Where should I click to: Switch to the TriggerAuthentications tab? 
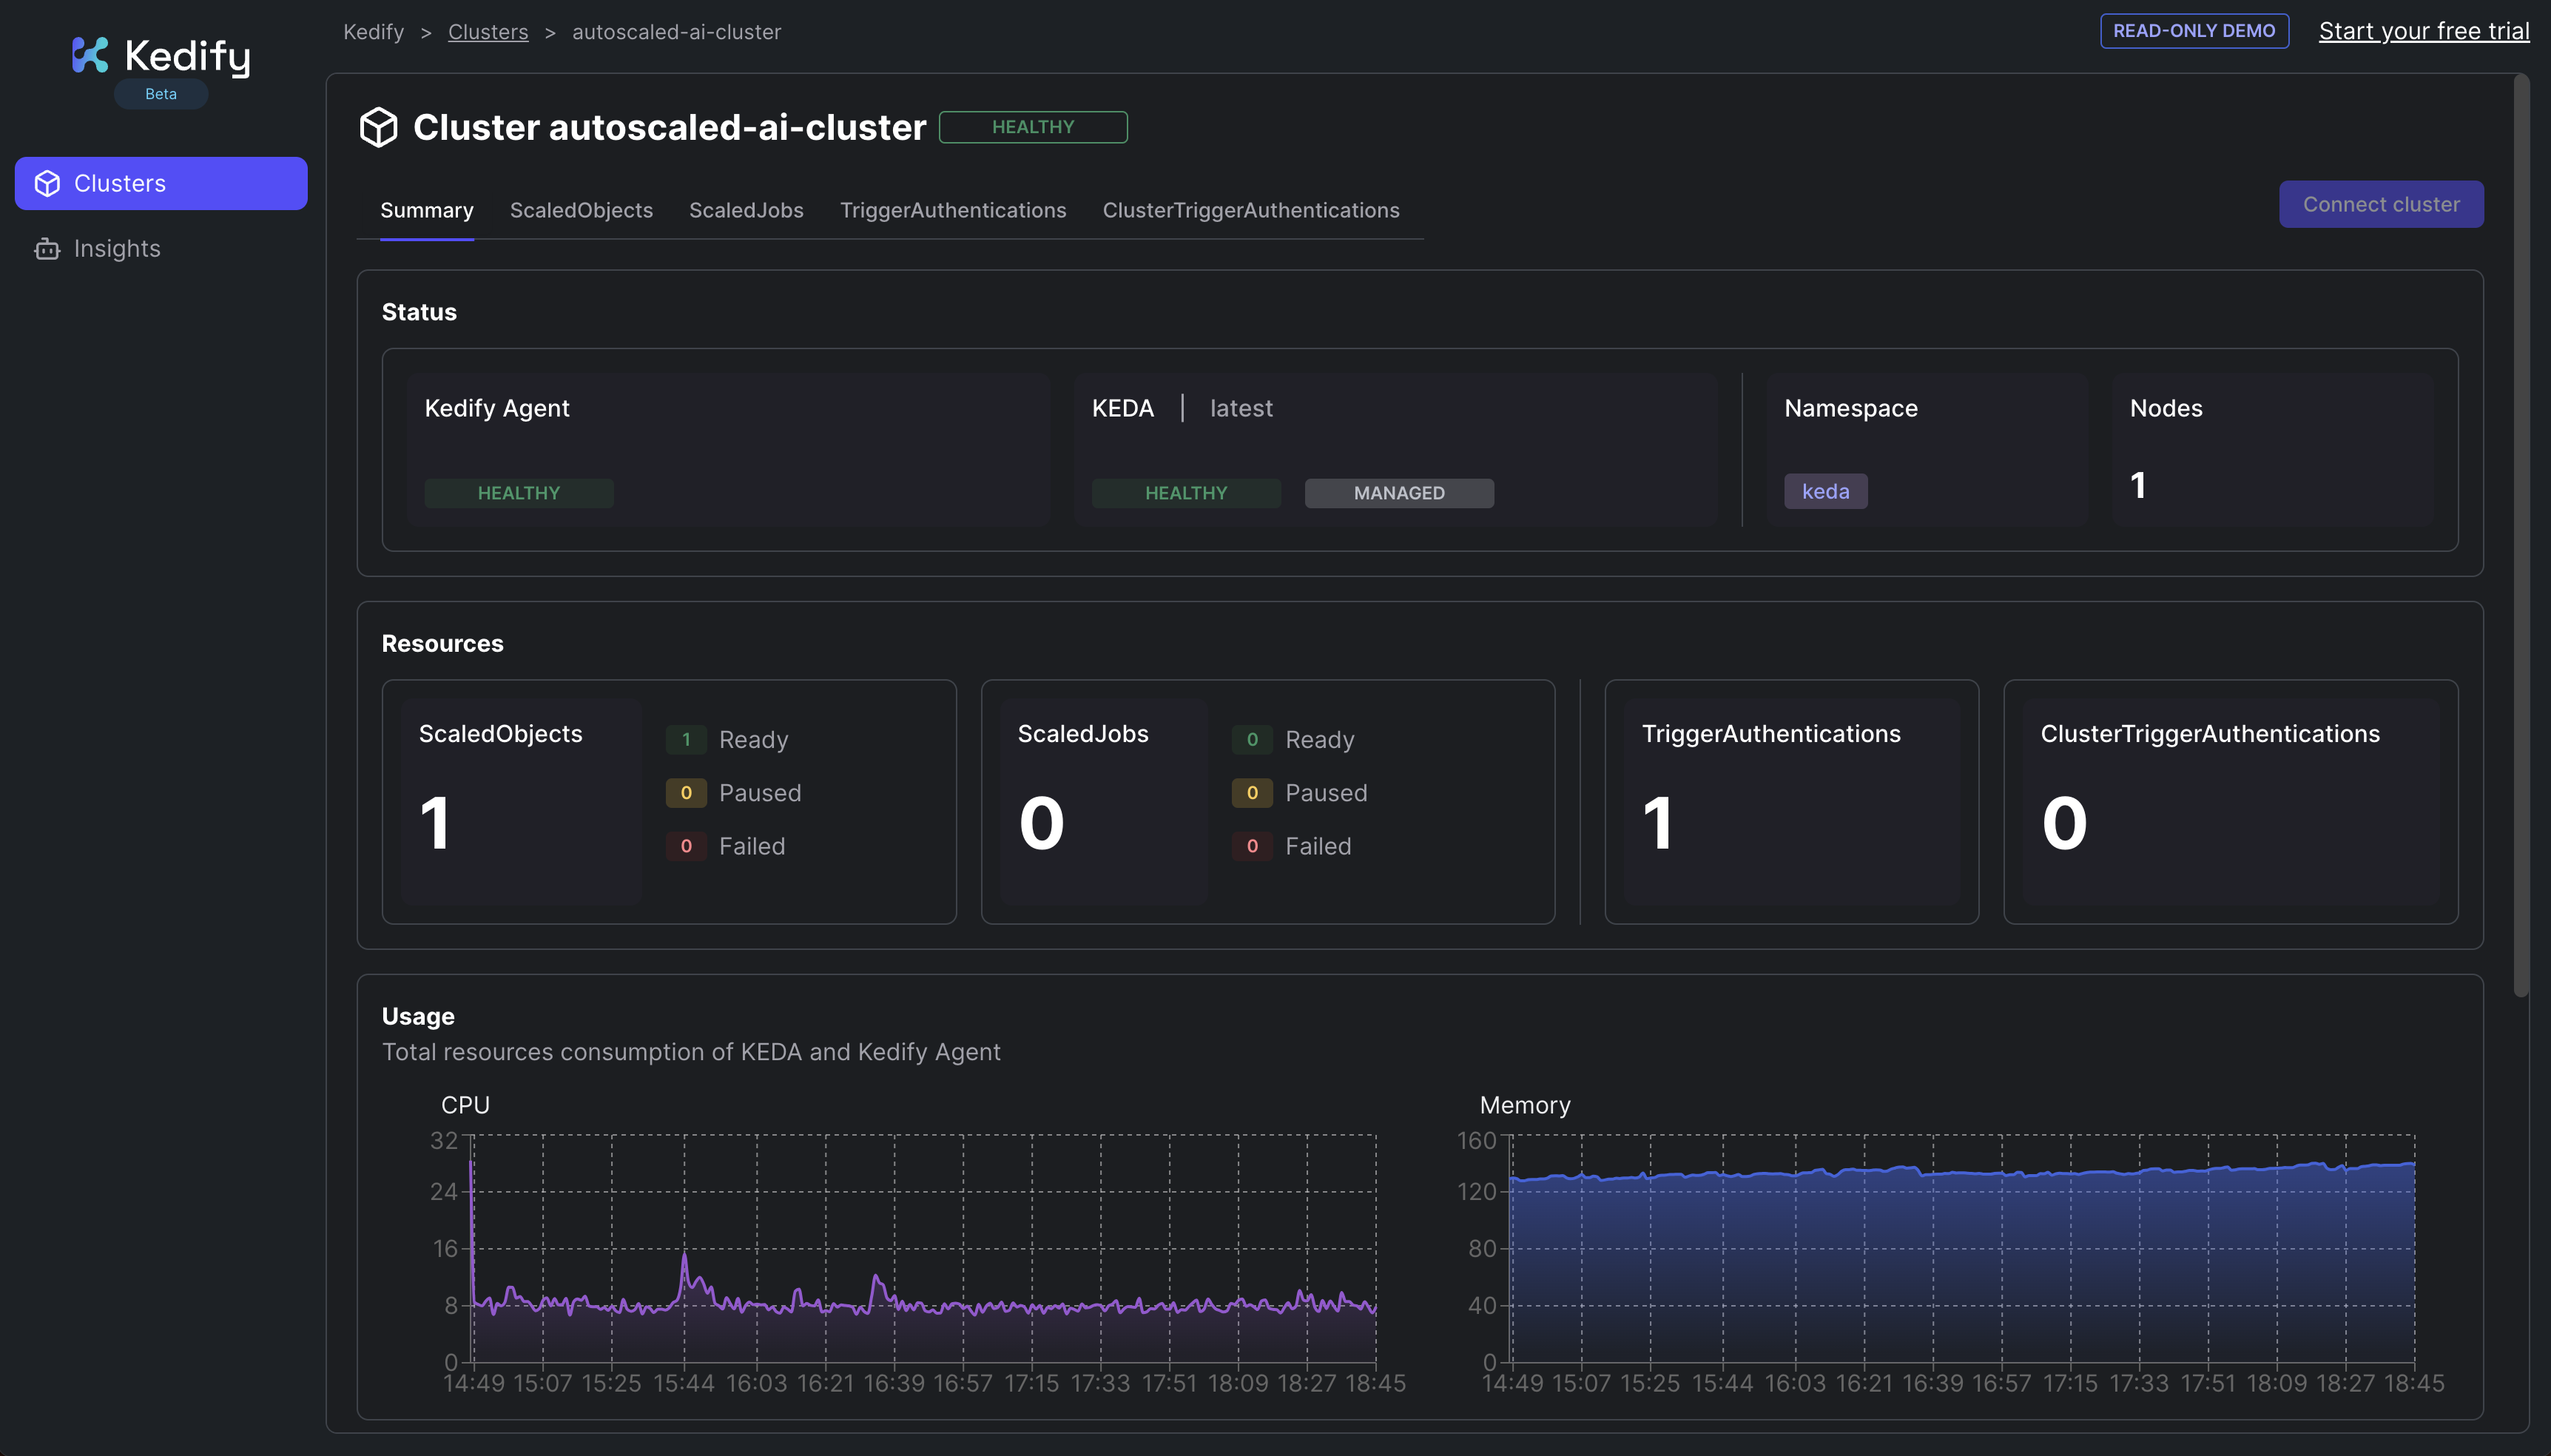[x=953, y=210]
